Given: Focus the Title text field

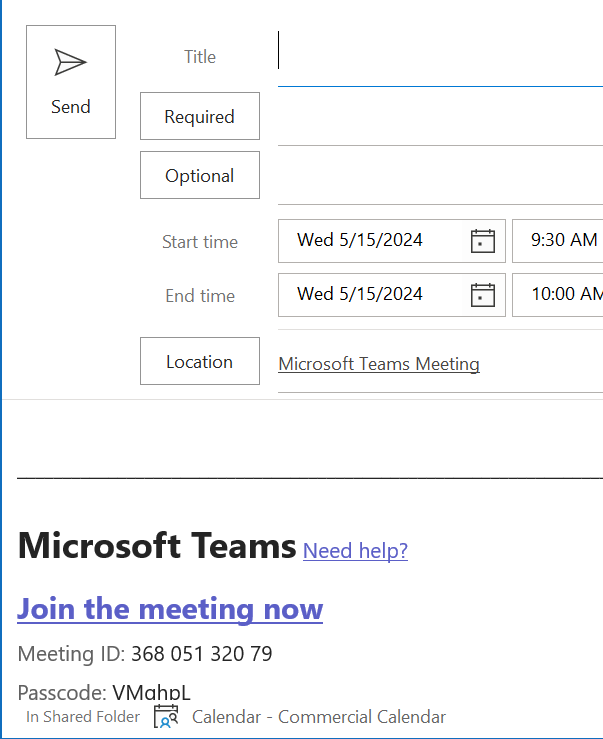Looking at the screenshot, I should click(440, 57).
